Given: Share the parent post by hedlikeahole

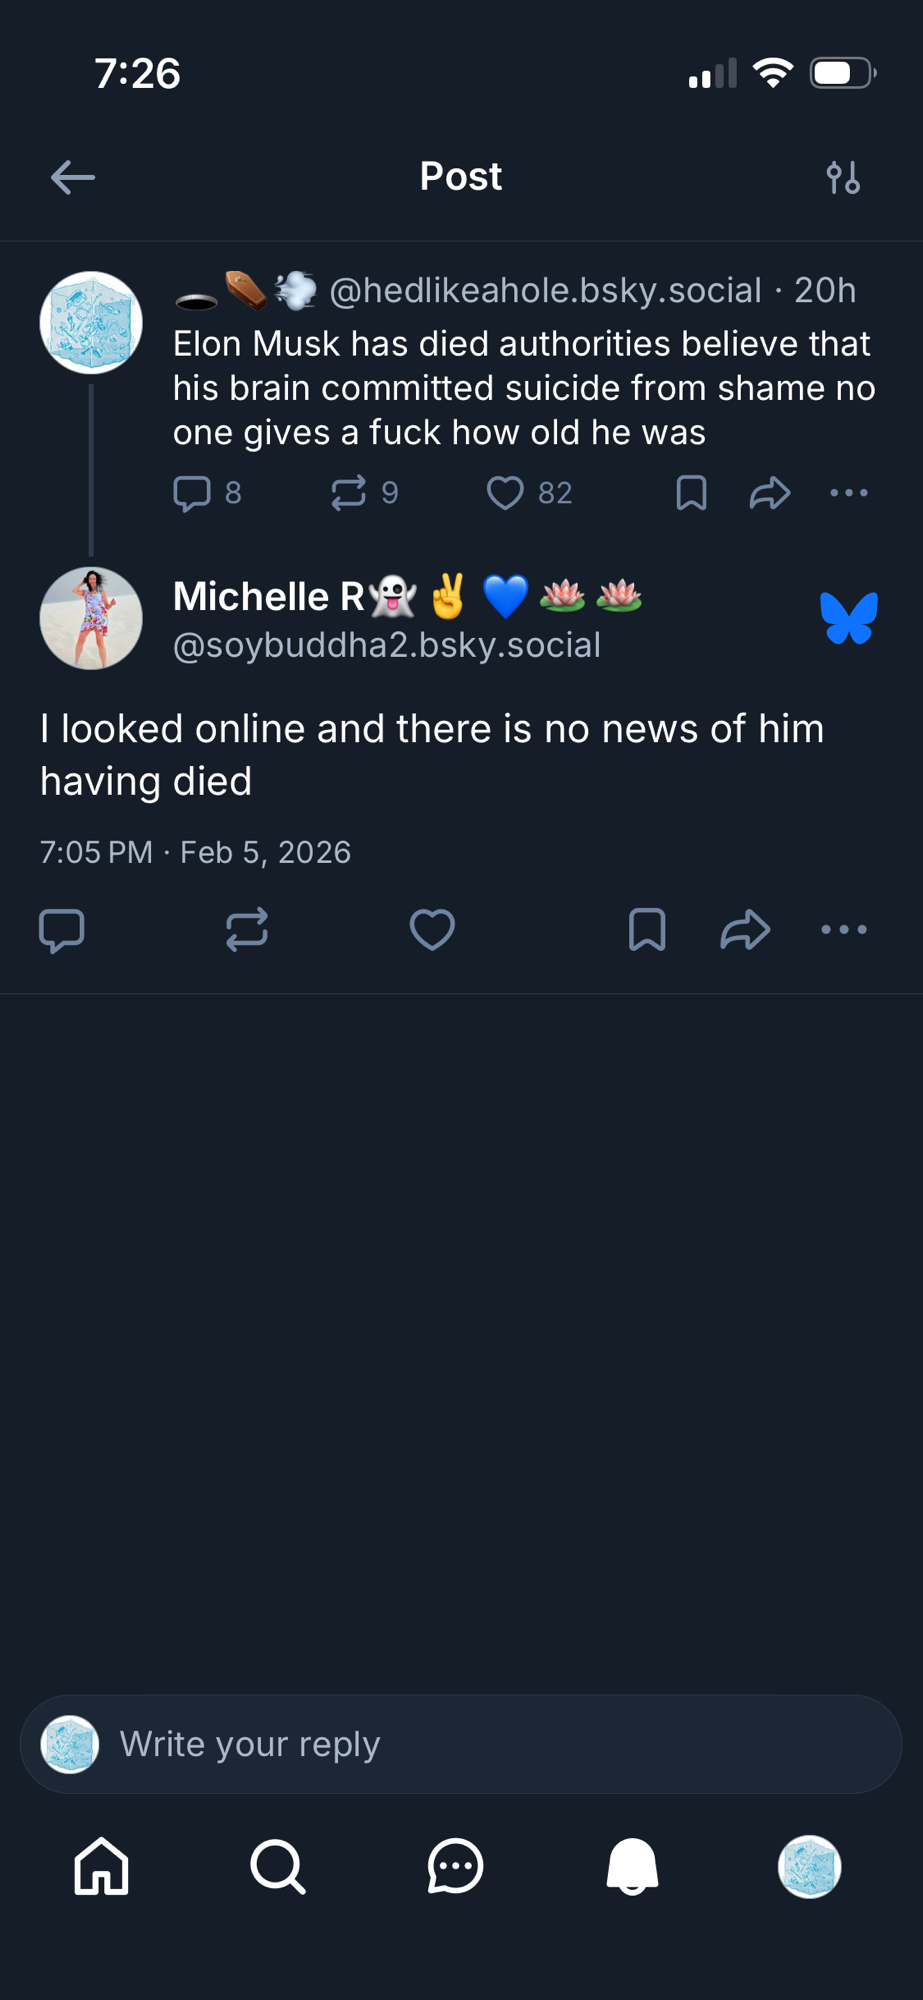Looking at the screenshot, I should 770,493.
